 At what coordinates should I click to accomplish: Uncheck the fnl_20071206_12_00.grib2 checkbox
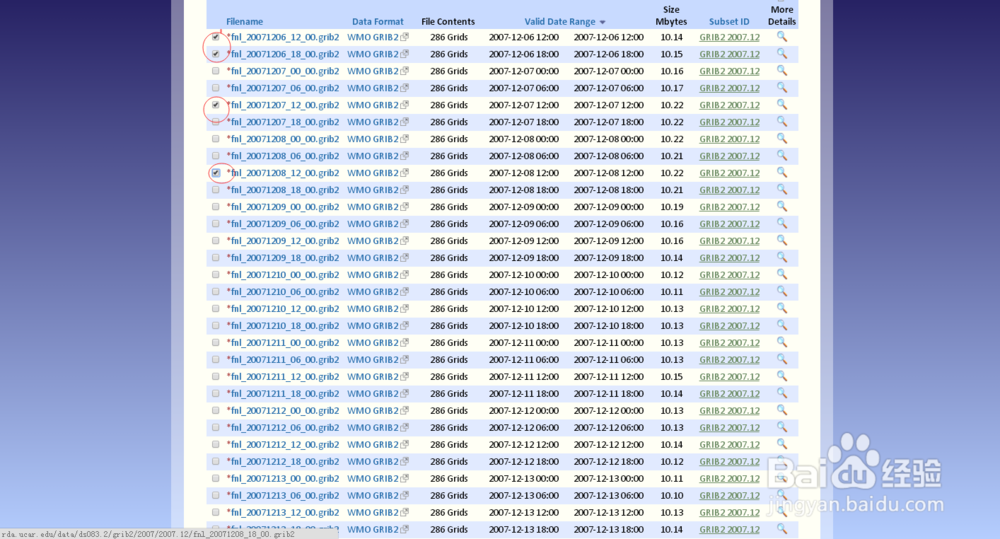point(216,37)
